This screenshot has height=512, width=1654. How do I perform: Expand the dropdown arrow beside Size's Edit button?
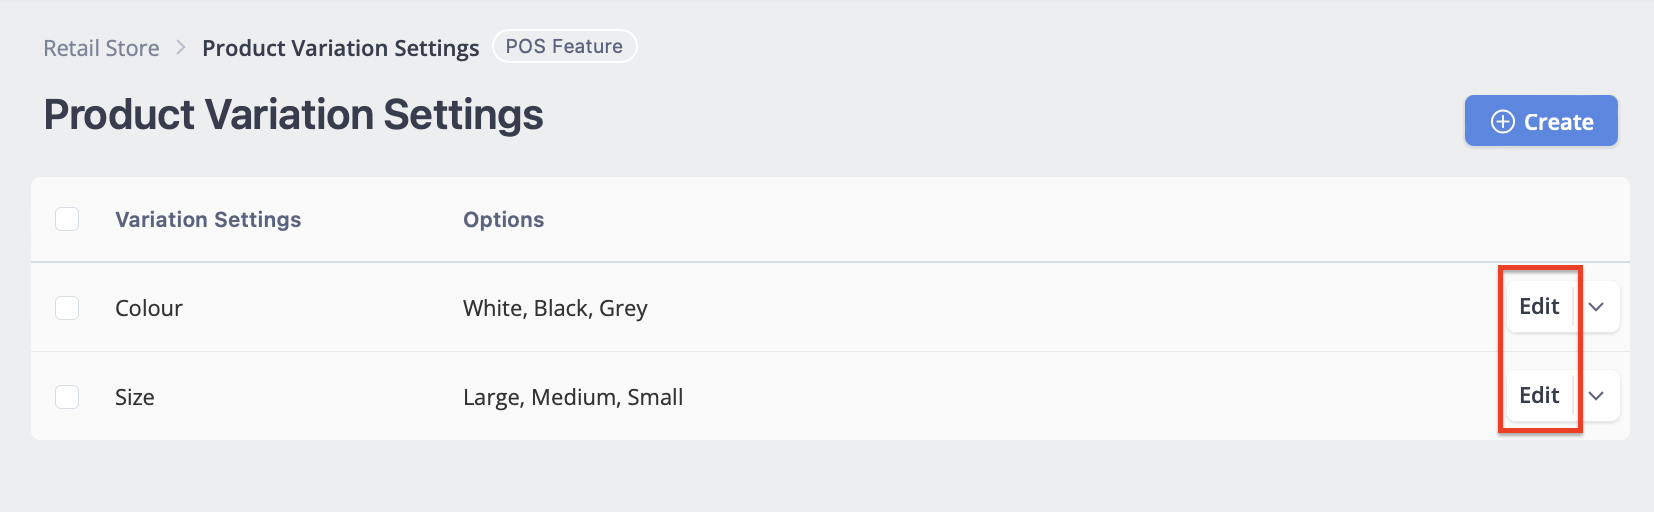point(1597,396)
